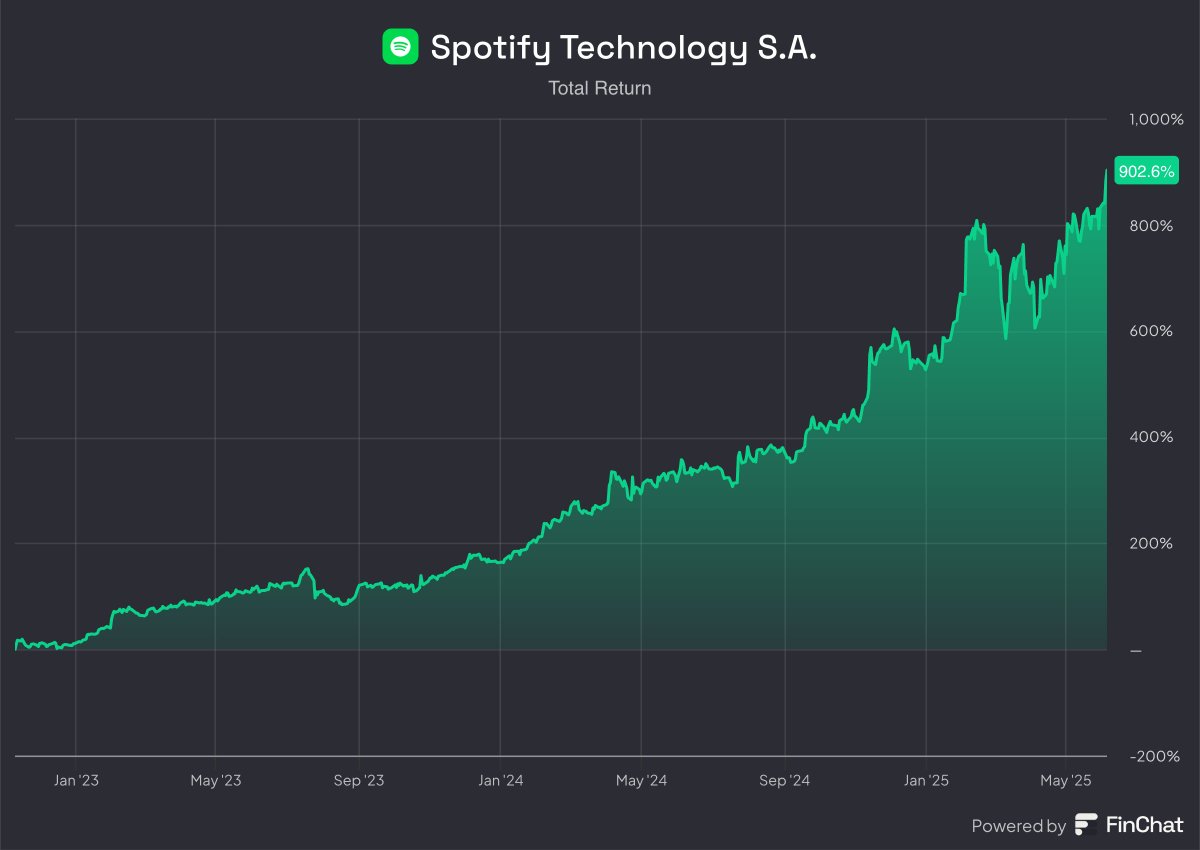1200x850 pixels.
Task: Click the 800% y-axis label
Action: click(1152, 225)
